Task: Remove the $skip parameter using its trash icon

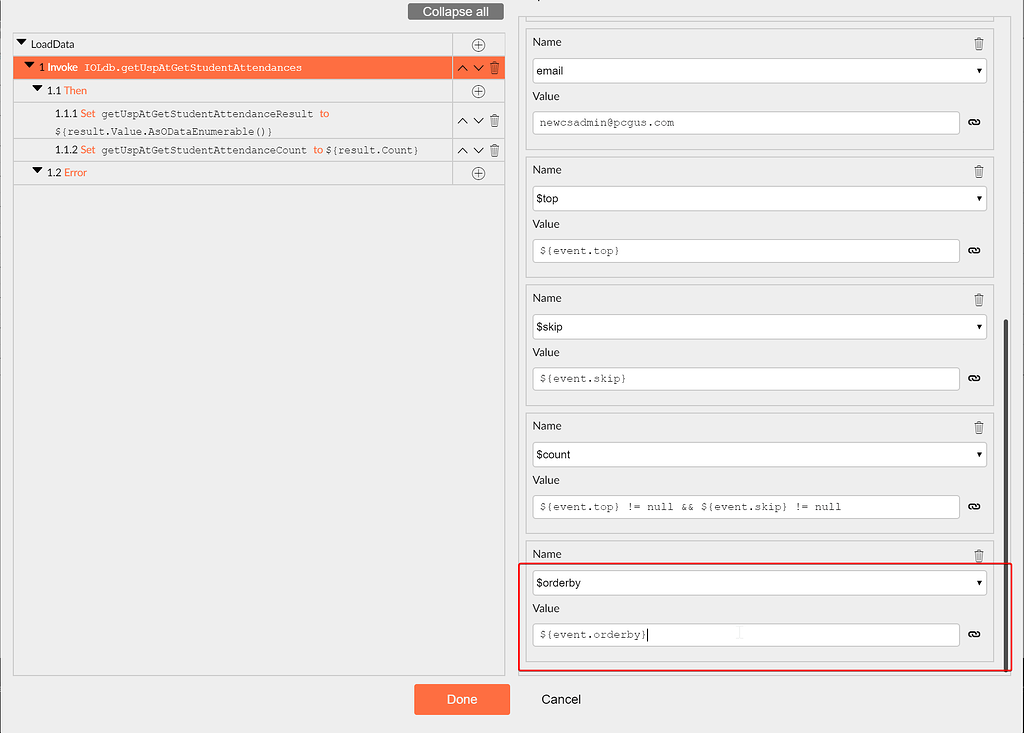Action: pos(978,299)
